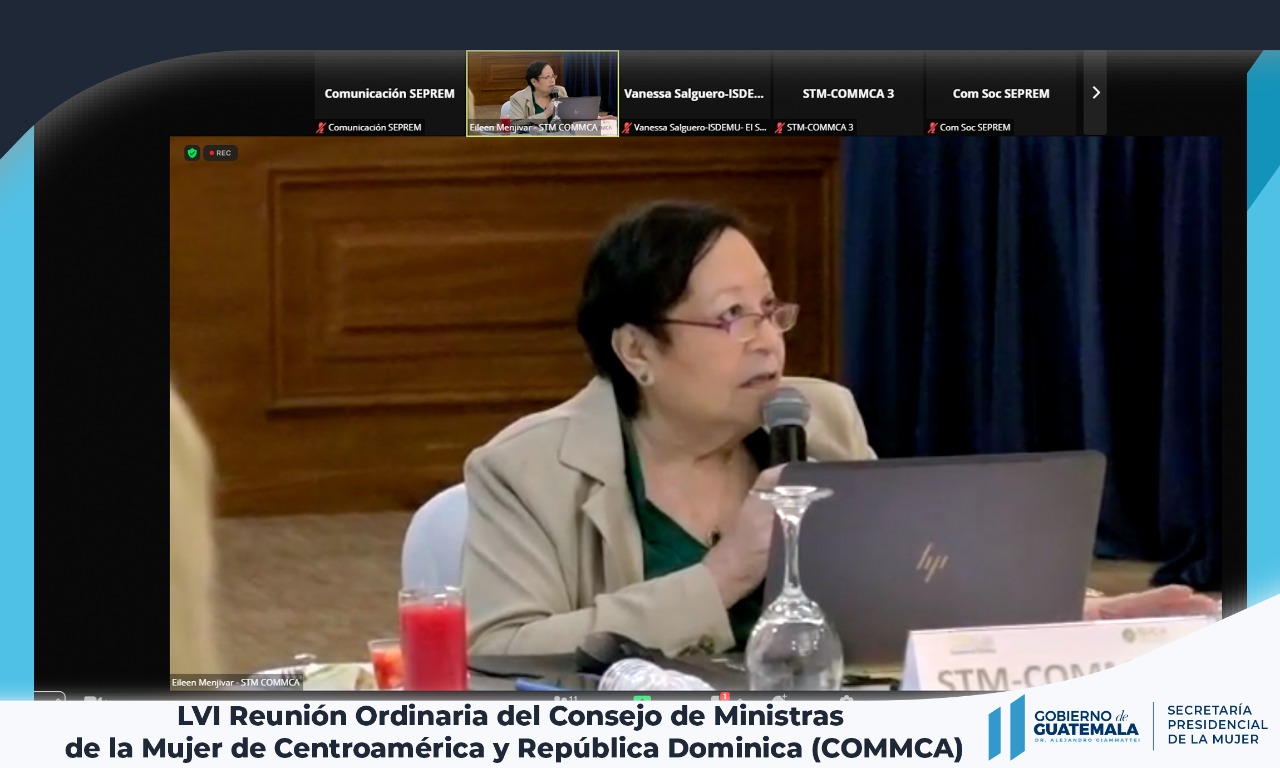Screen dimensions: 1280x768
Task: Toggle the video camera icon in bottom toolbar
Action: (92, 697)
